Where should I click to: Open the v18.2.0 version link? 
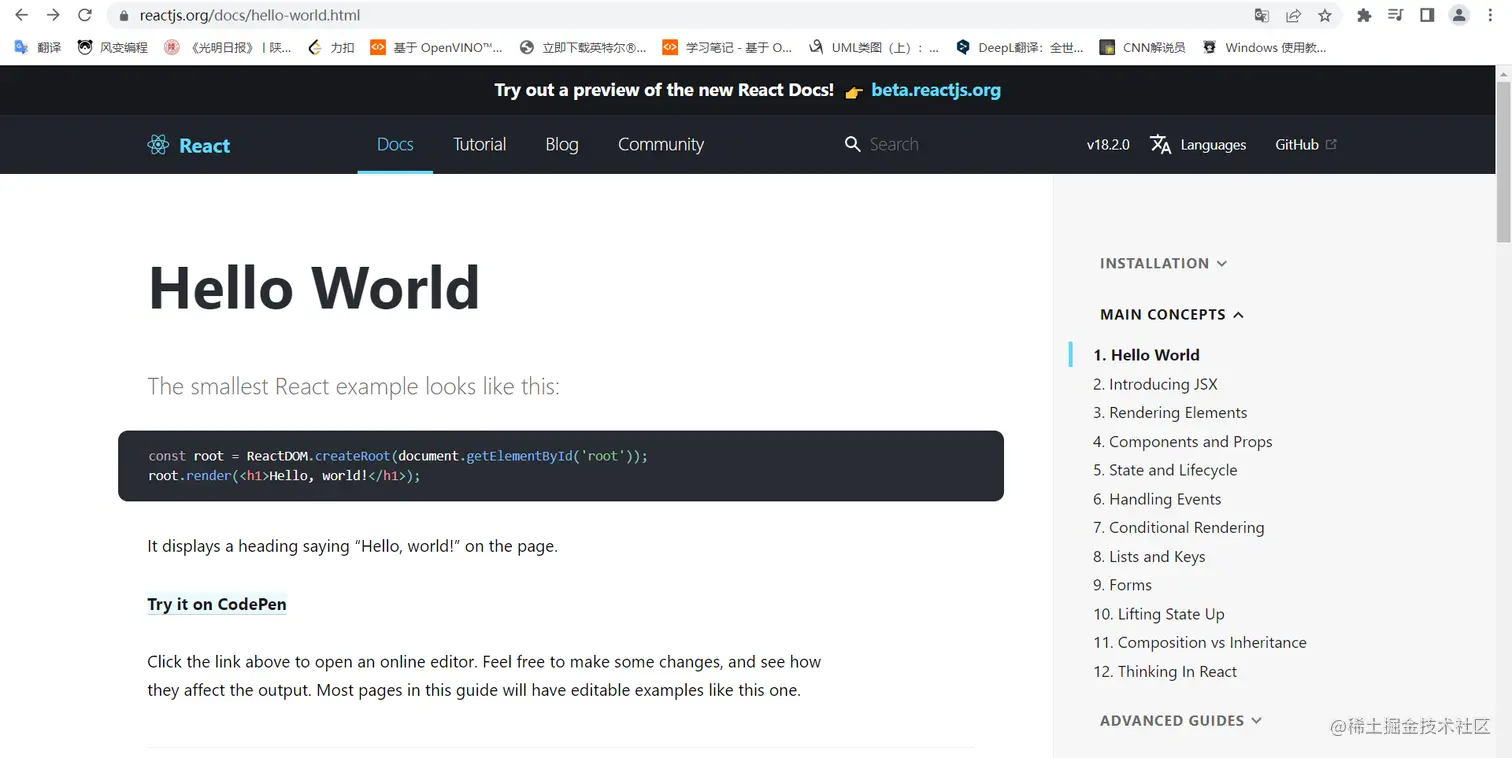(x=1108, y=145)
